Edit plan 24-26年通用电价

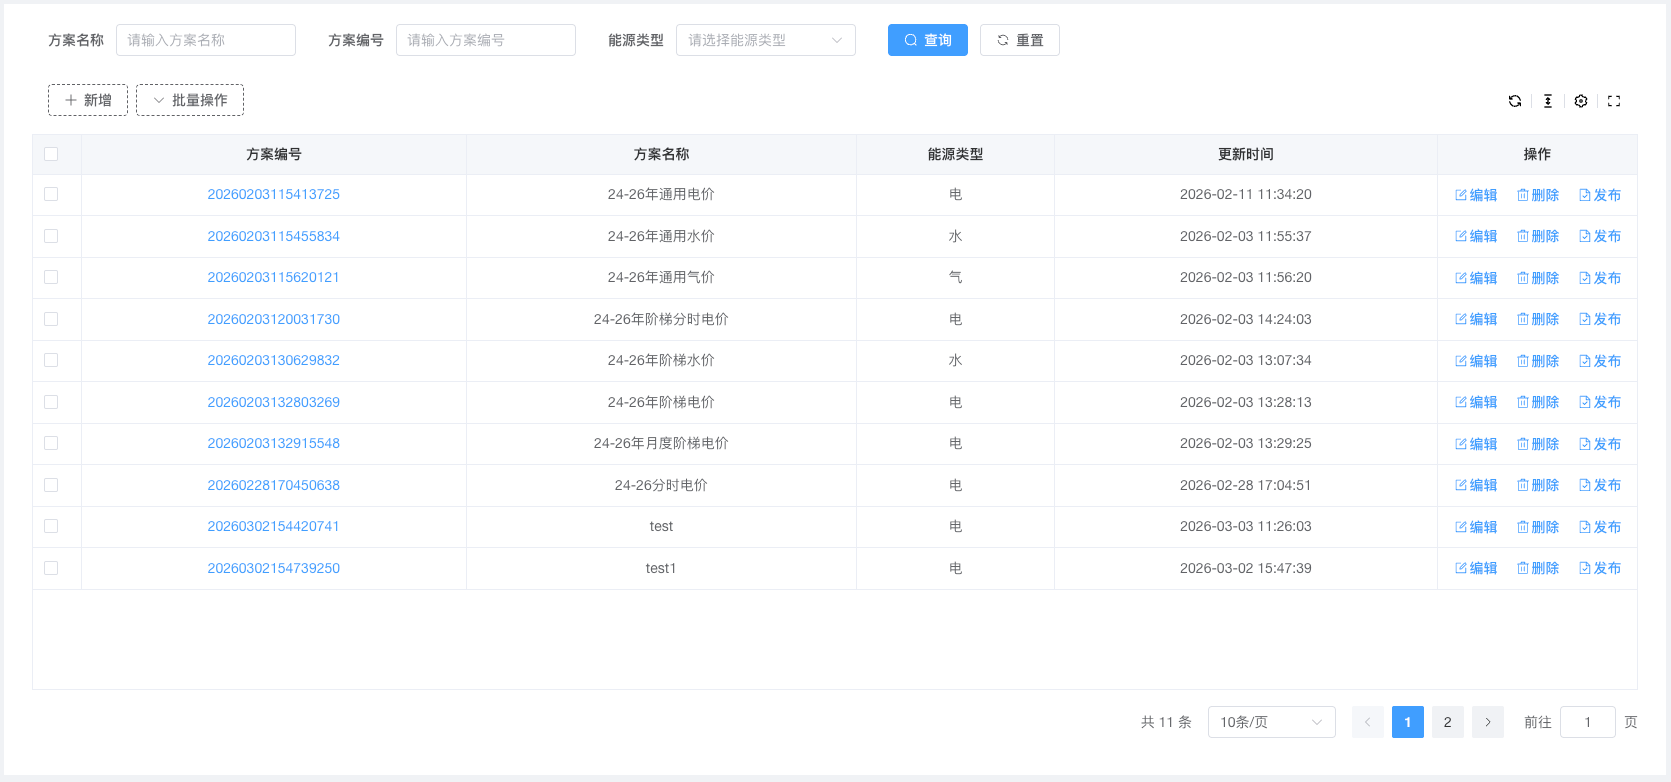1476,195
